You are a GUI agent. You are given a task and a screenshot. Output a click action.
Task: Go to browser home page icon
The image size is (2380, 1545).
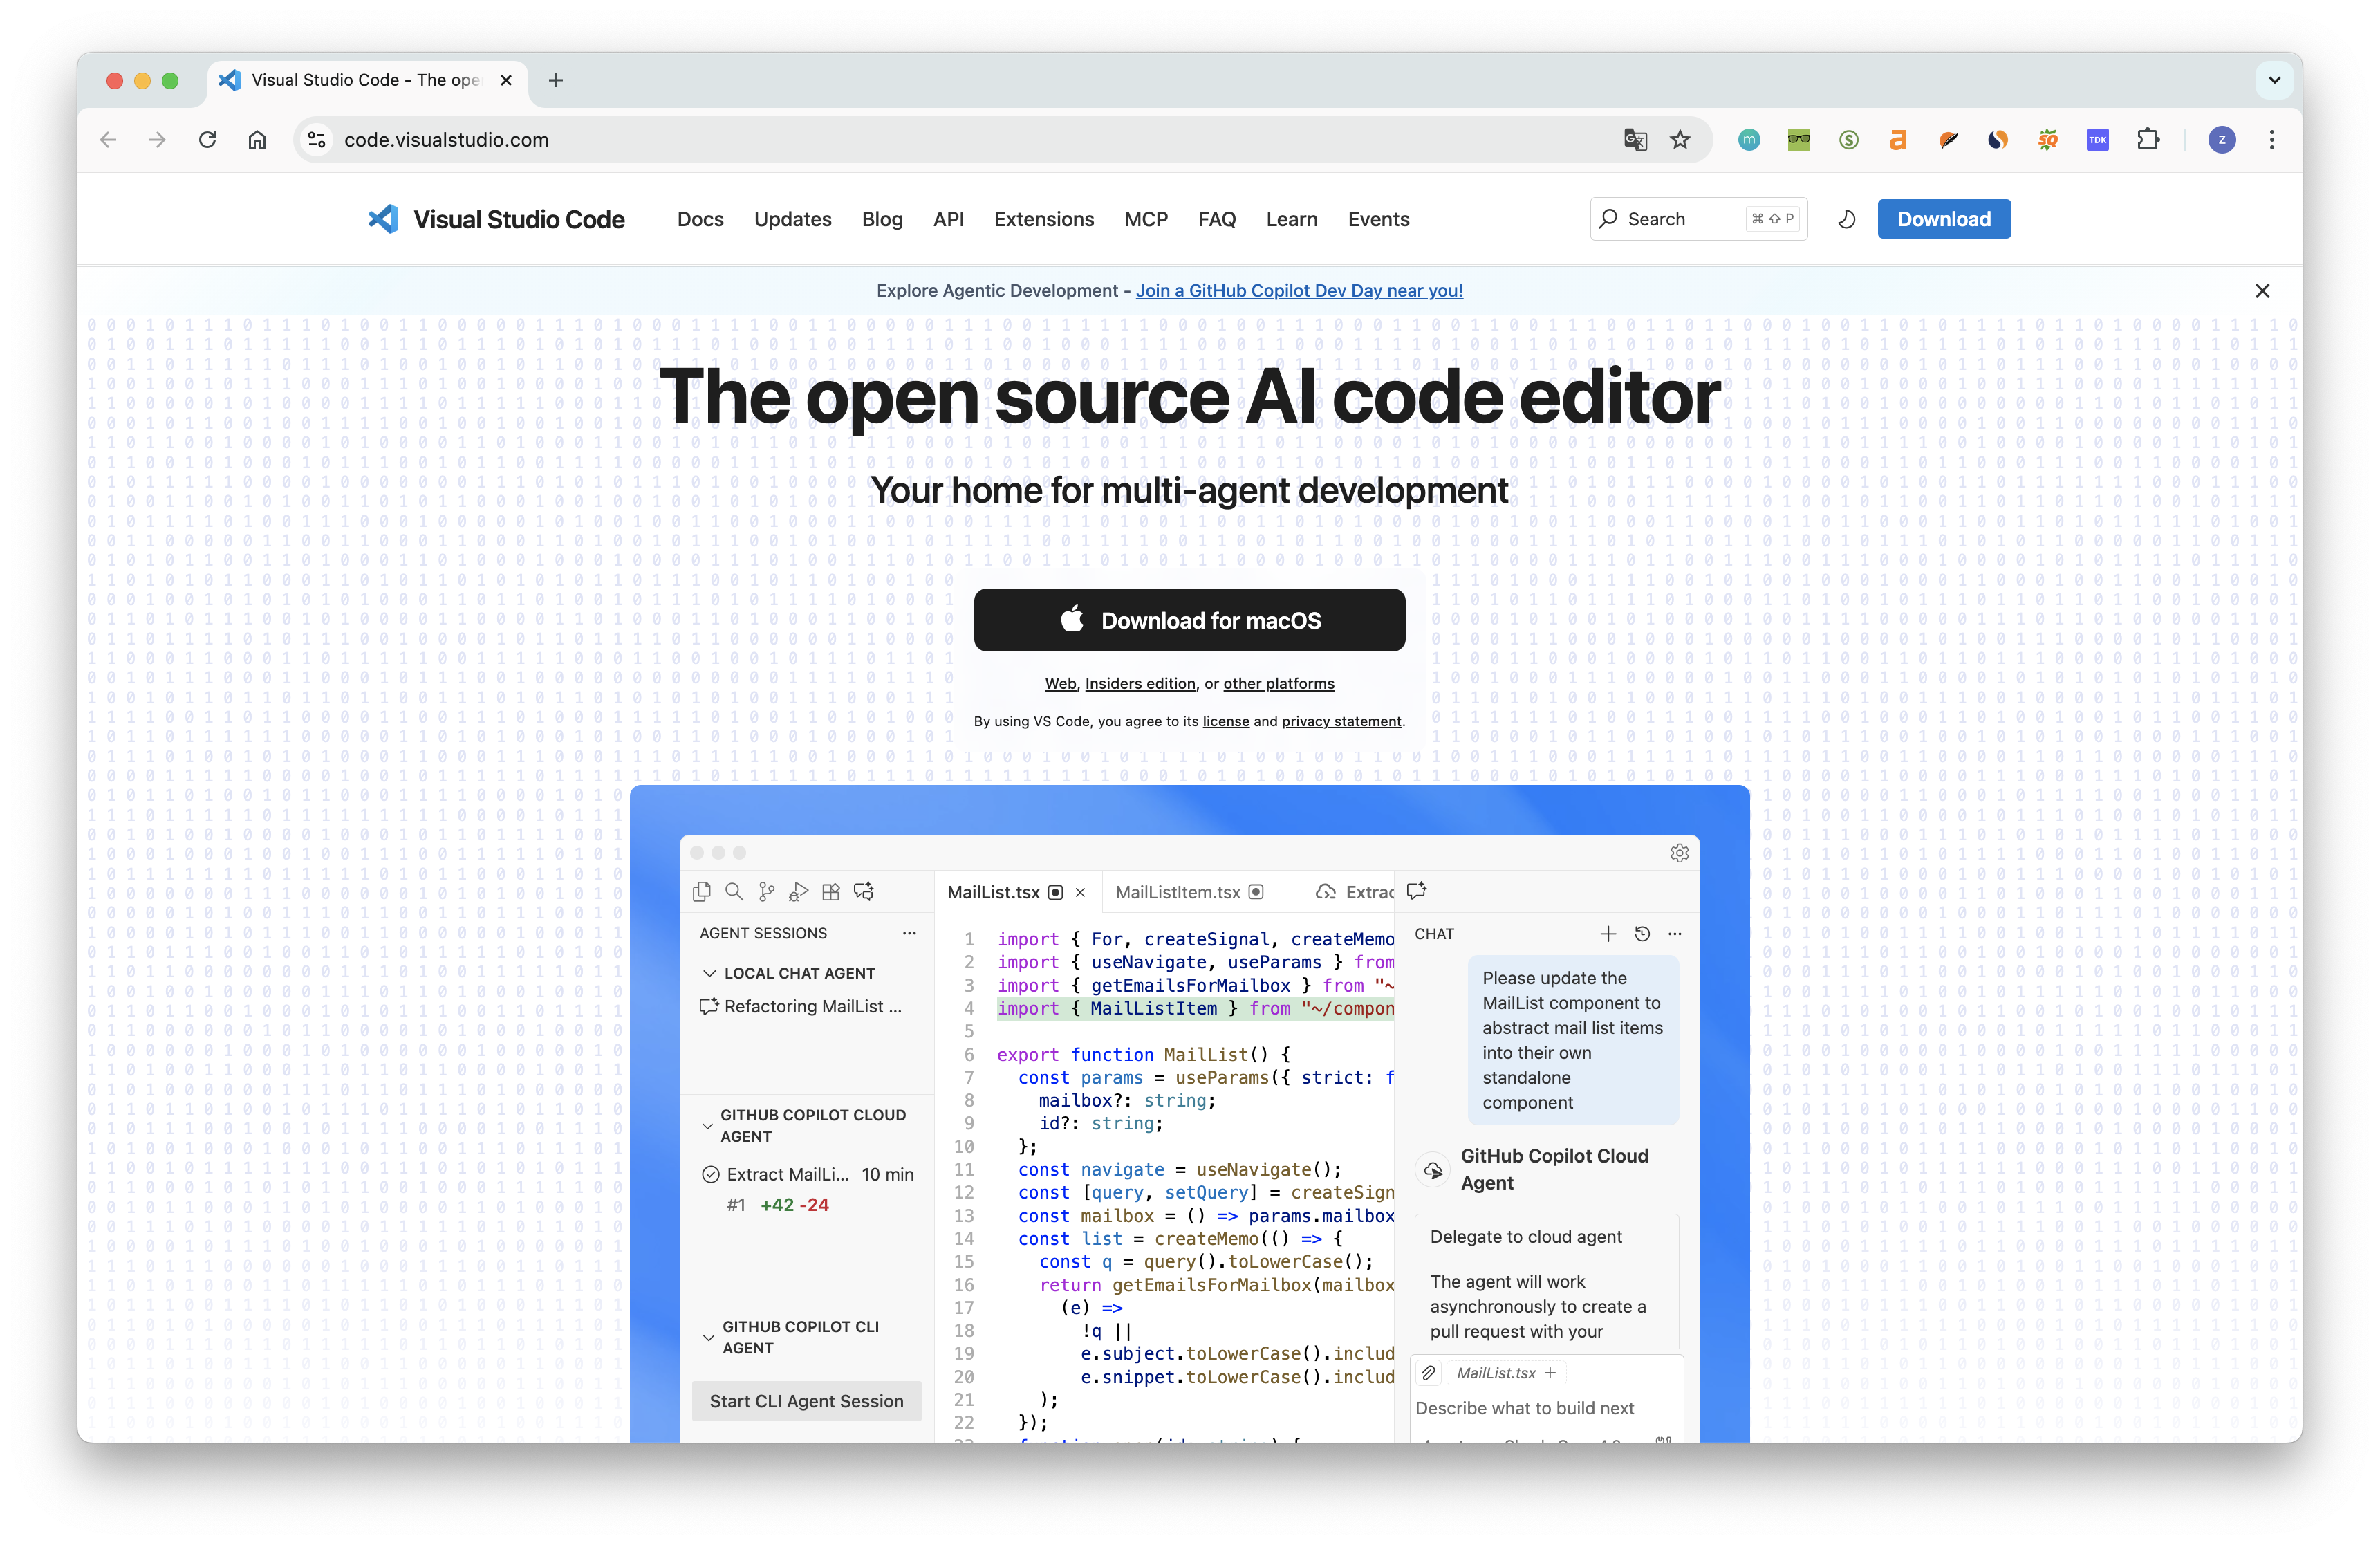(257, 140)
